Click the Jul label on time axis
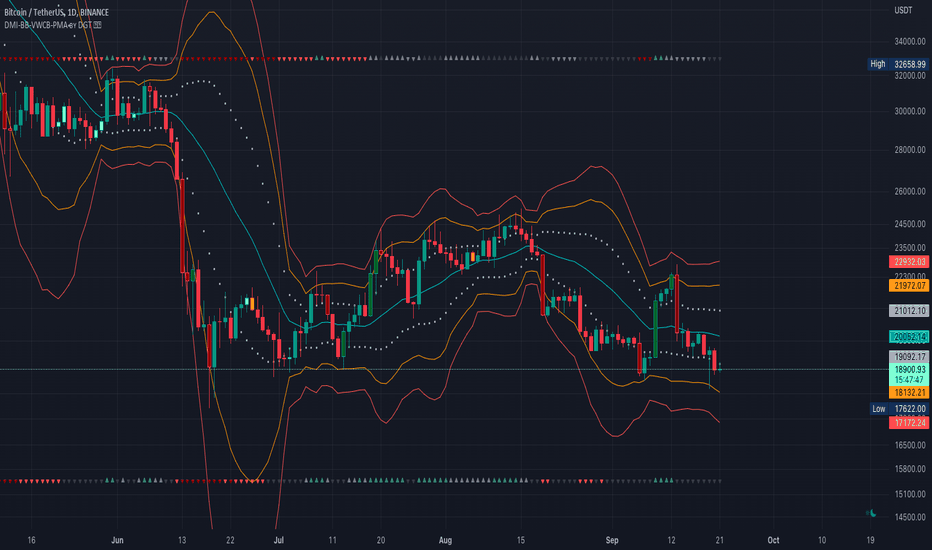Viewport: 932px width, 550px height. (x=279, y=540)
